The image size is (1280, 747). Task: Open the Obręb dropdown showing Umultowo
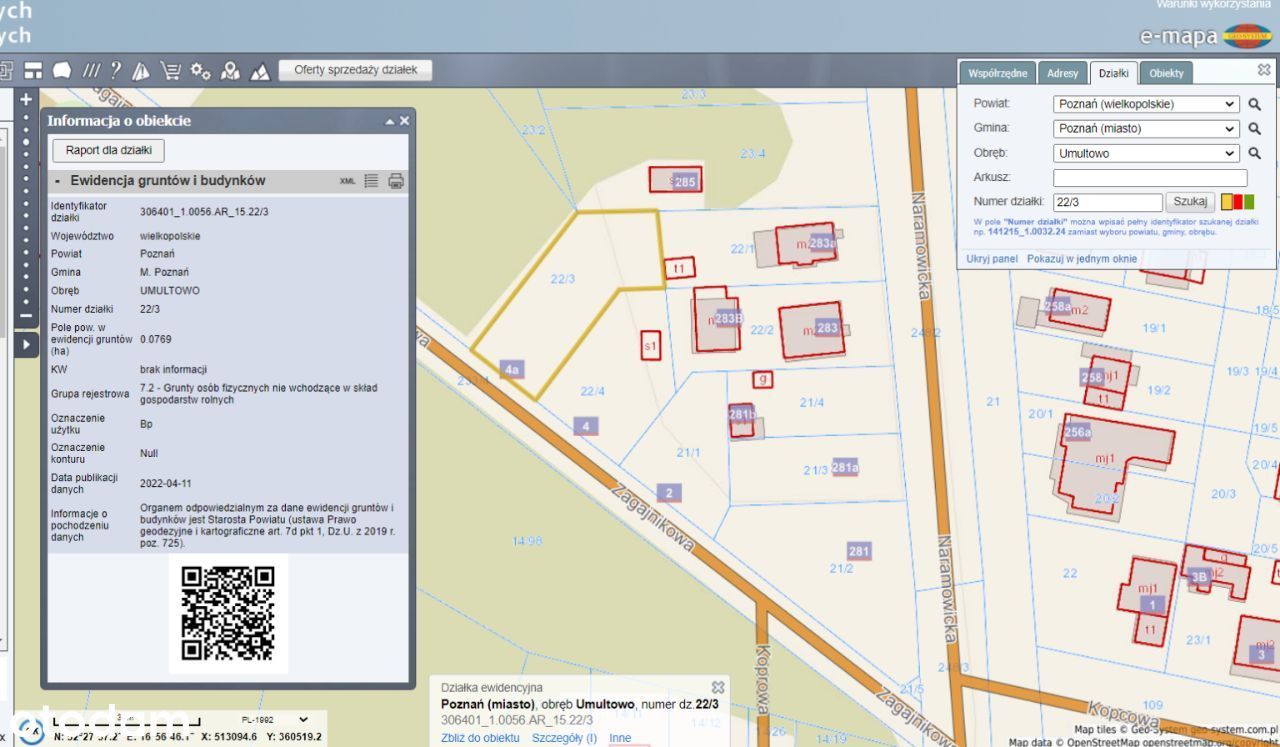pos(1146,154)
